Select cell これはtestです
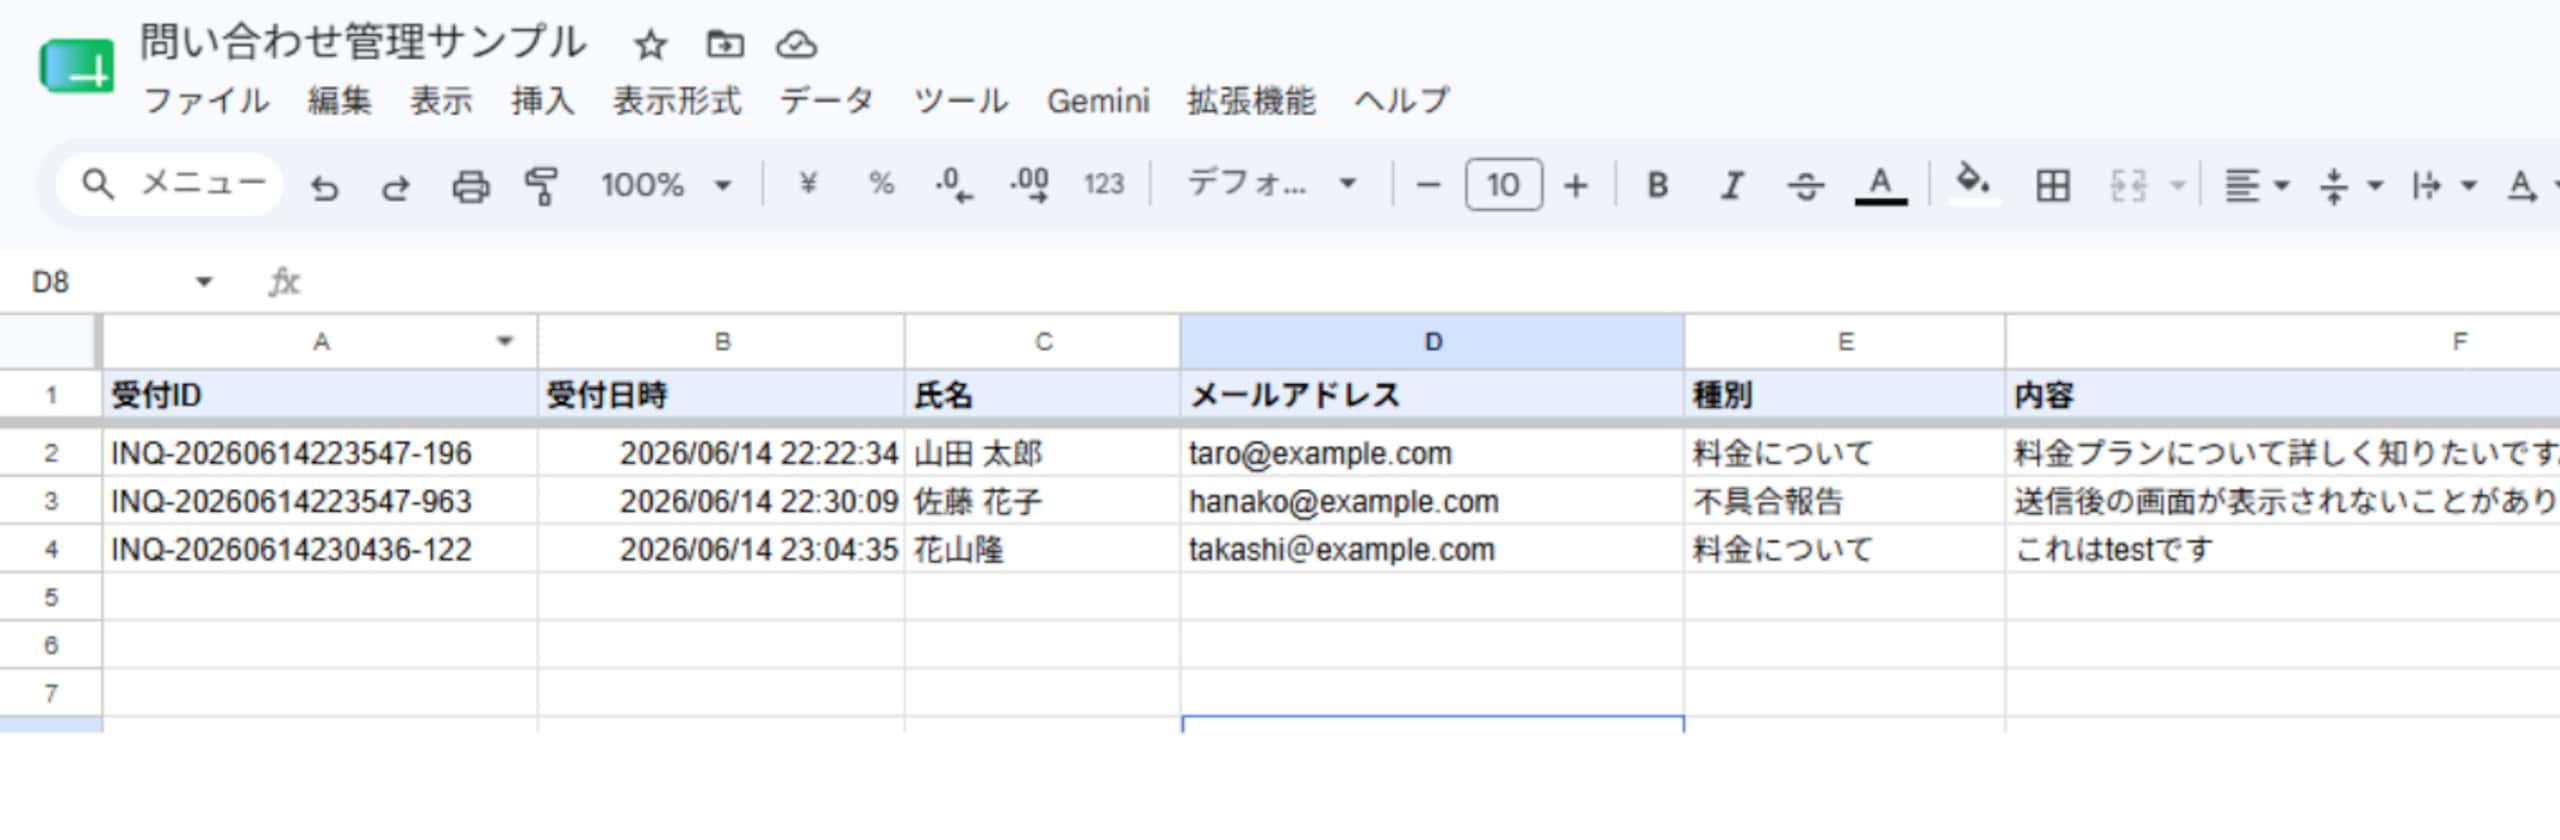2560x840 pixels. pyautogui.click(x=2283, y=549)
